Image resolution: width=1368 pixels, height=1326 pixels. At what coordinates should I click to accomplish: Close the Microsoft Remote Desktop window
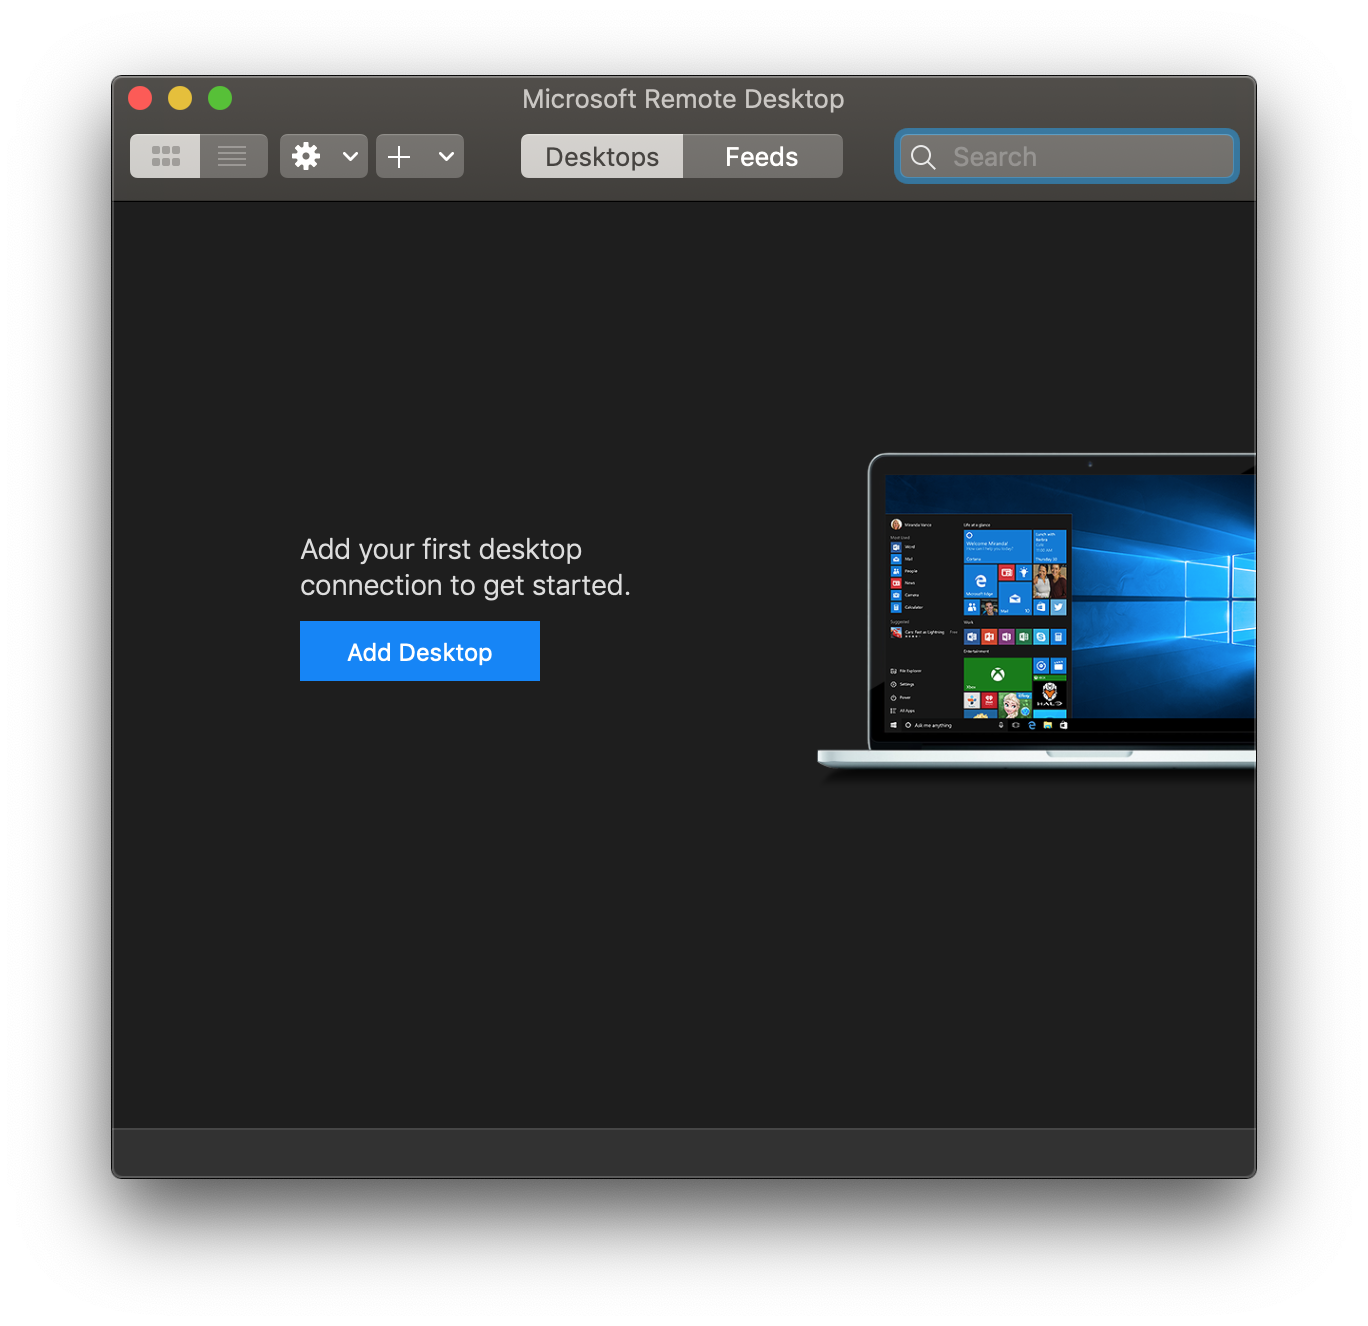(140, 98)
